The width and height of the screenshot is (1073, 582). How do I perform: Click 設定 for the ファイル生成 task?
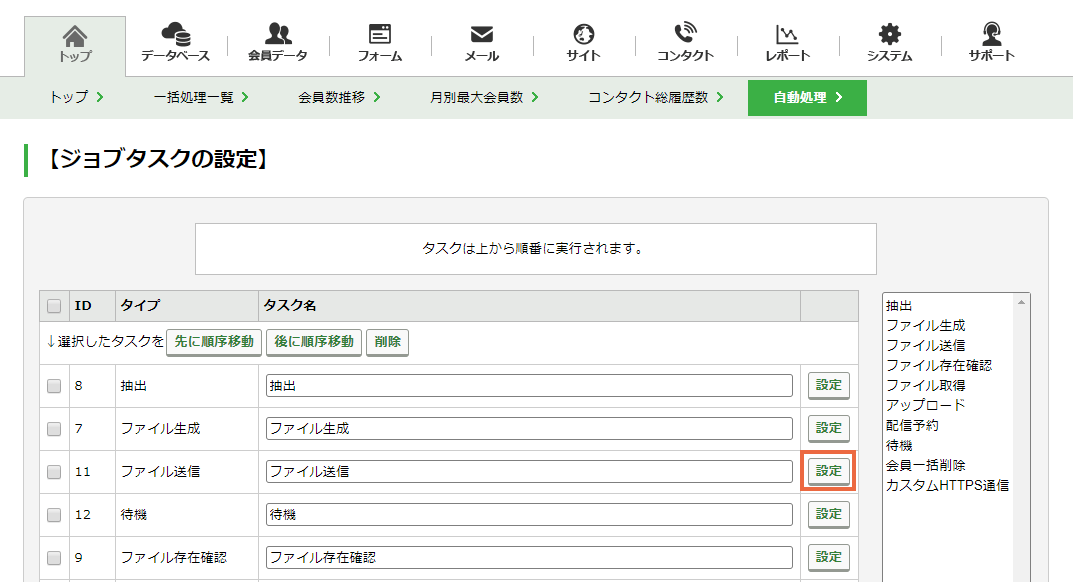pyautogui.click(x=829, y=428)
